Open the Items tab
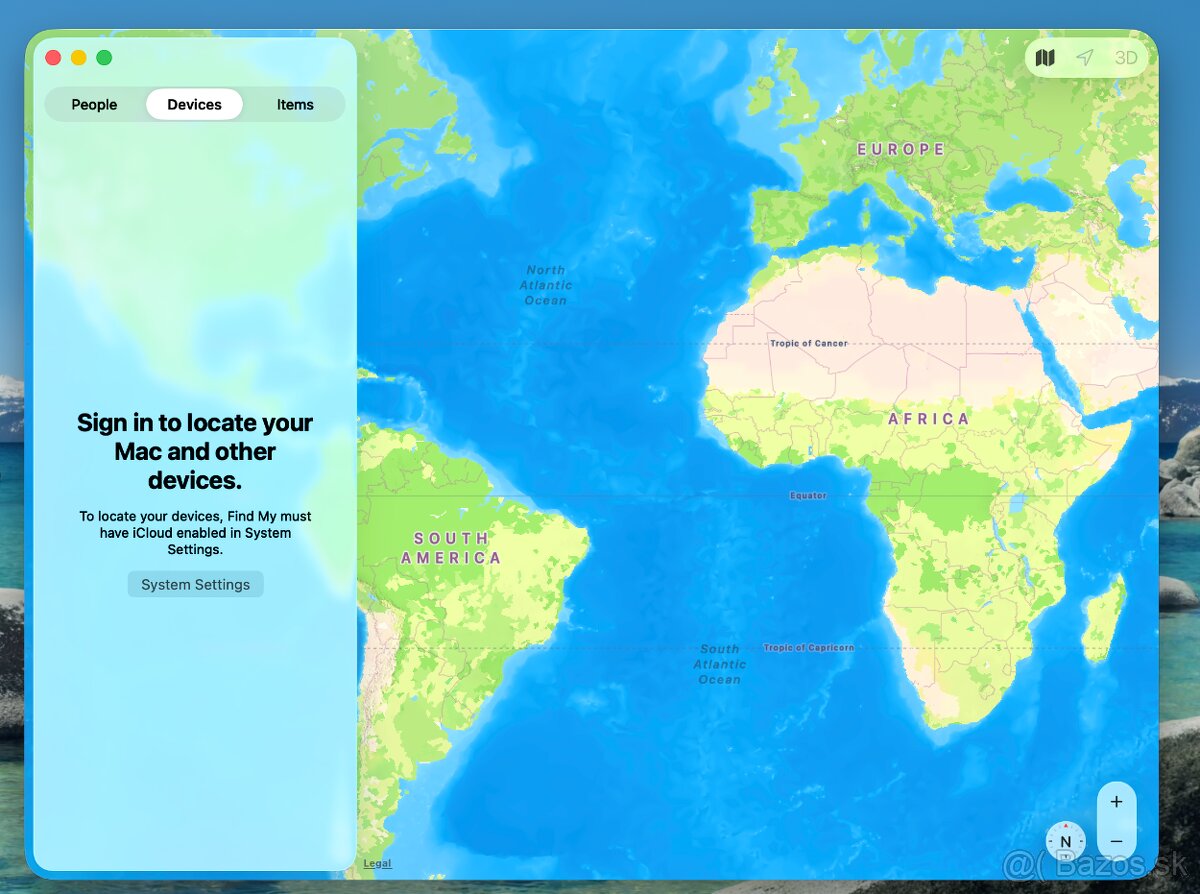This screenshot has height=894, width=1200. pyautogui.click(x=295, y=105)
